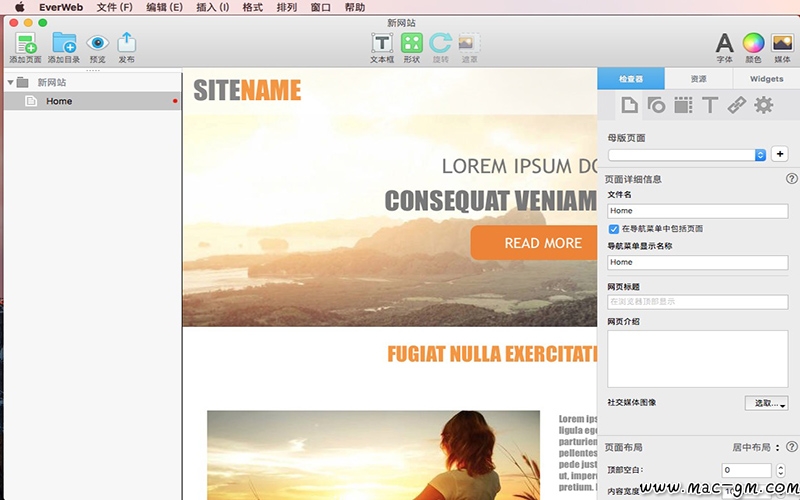Image resolution: width=800 pixels, height=500 pixels.
Task: Select the LOREM IPSUM heading on canvas
Action: (519, 166)
